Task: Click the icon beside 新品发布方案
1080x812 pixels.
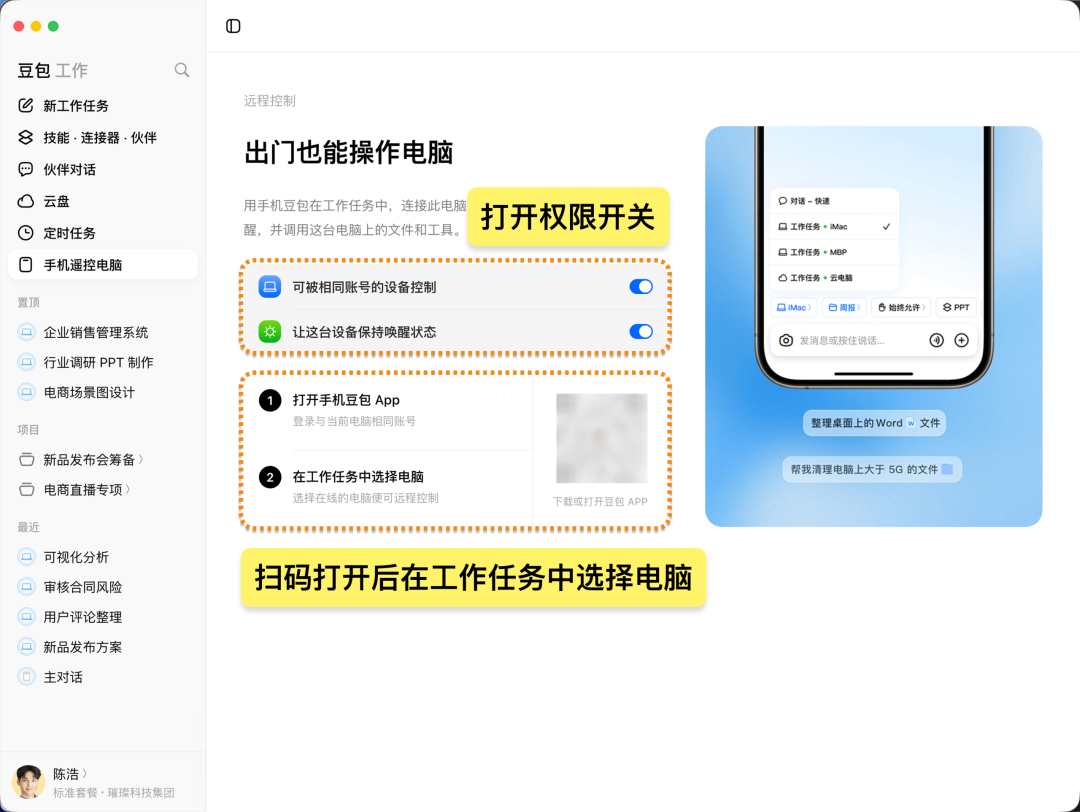Action: click(26, 647)
